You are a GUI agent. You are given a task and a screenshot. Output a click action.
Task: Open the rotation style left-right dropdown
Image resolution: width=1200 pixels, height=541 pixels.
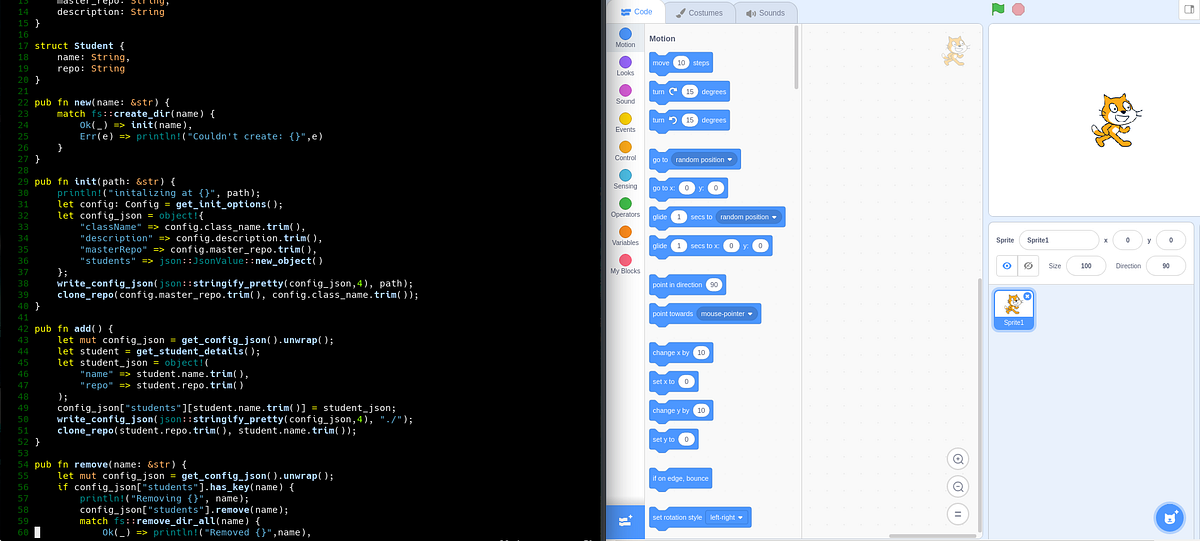[726, 517]
